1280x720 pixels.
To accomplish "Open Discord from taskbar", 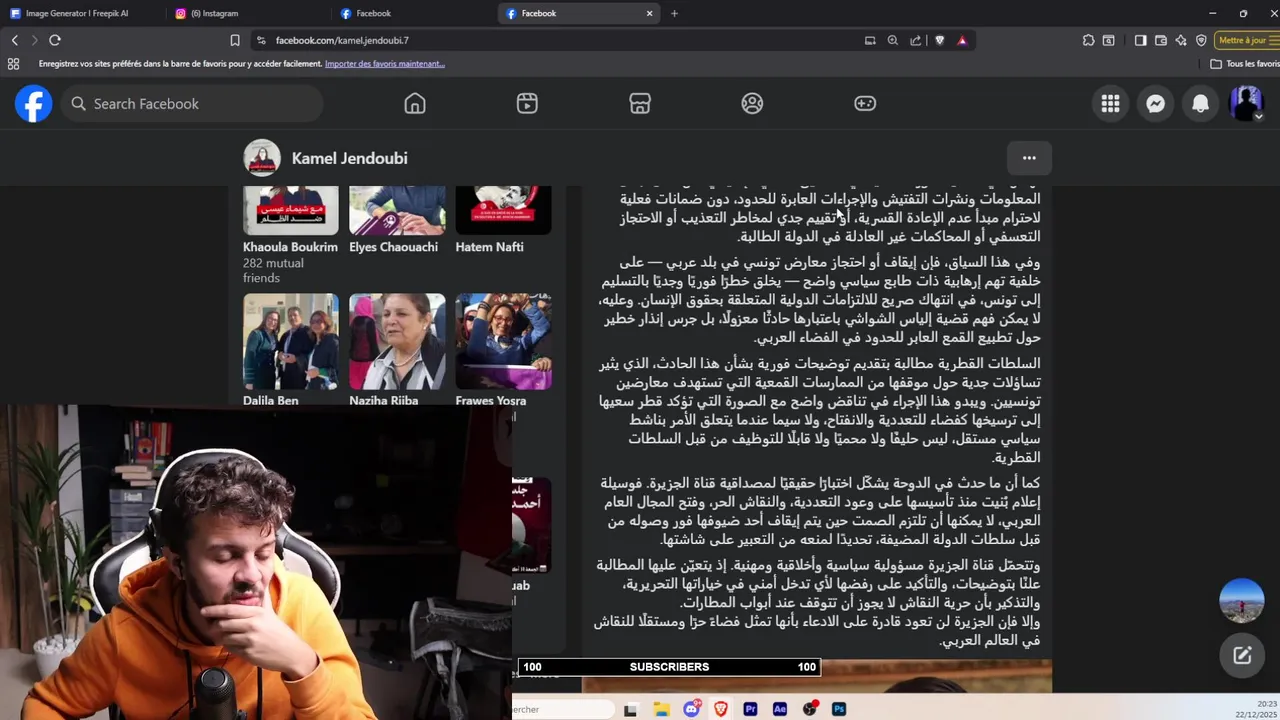I will tap(691, 709).
